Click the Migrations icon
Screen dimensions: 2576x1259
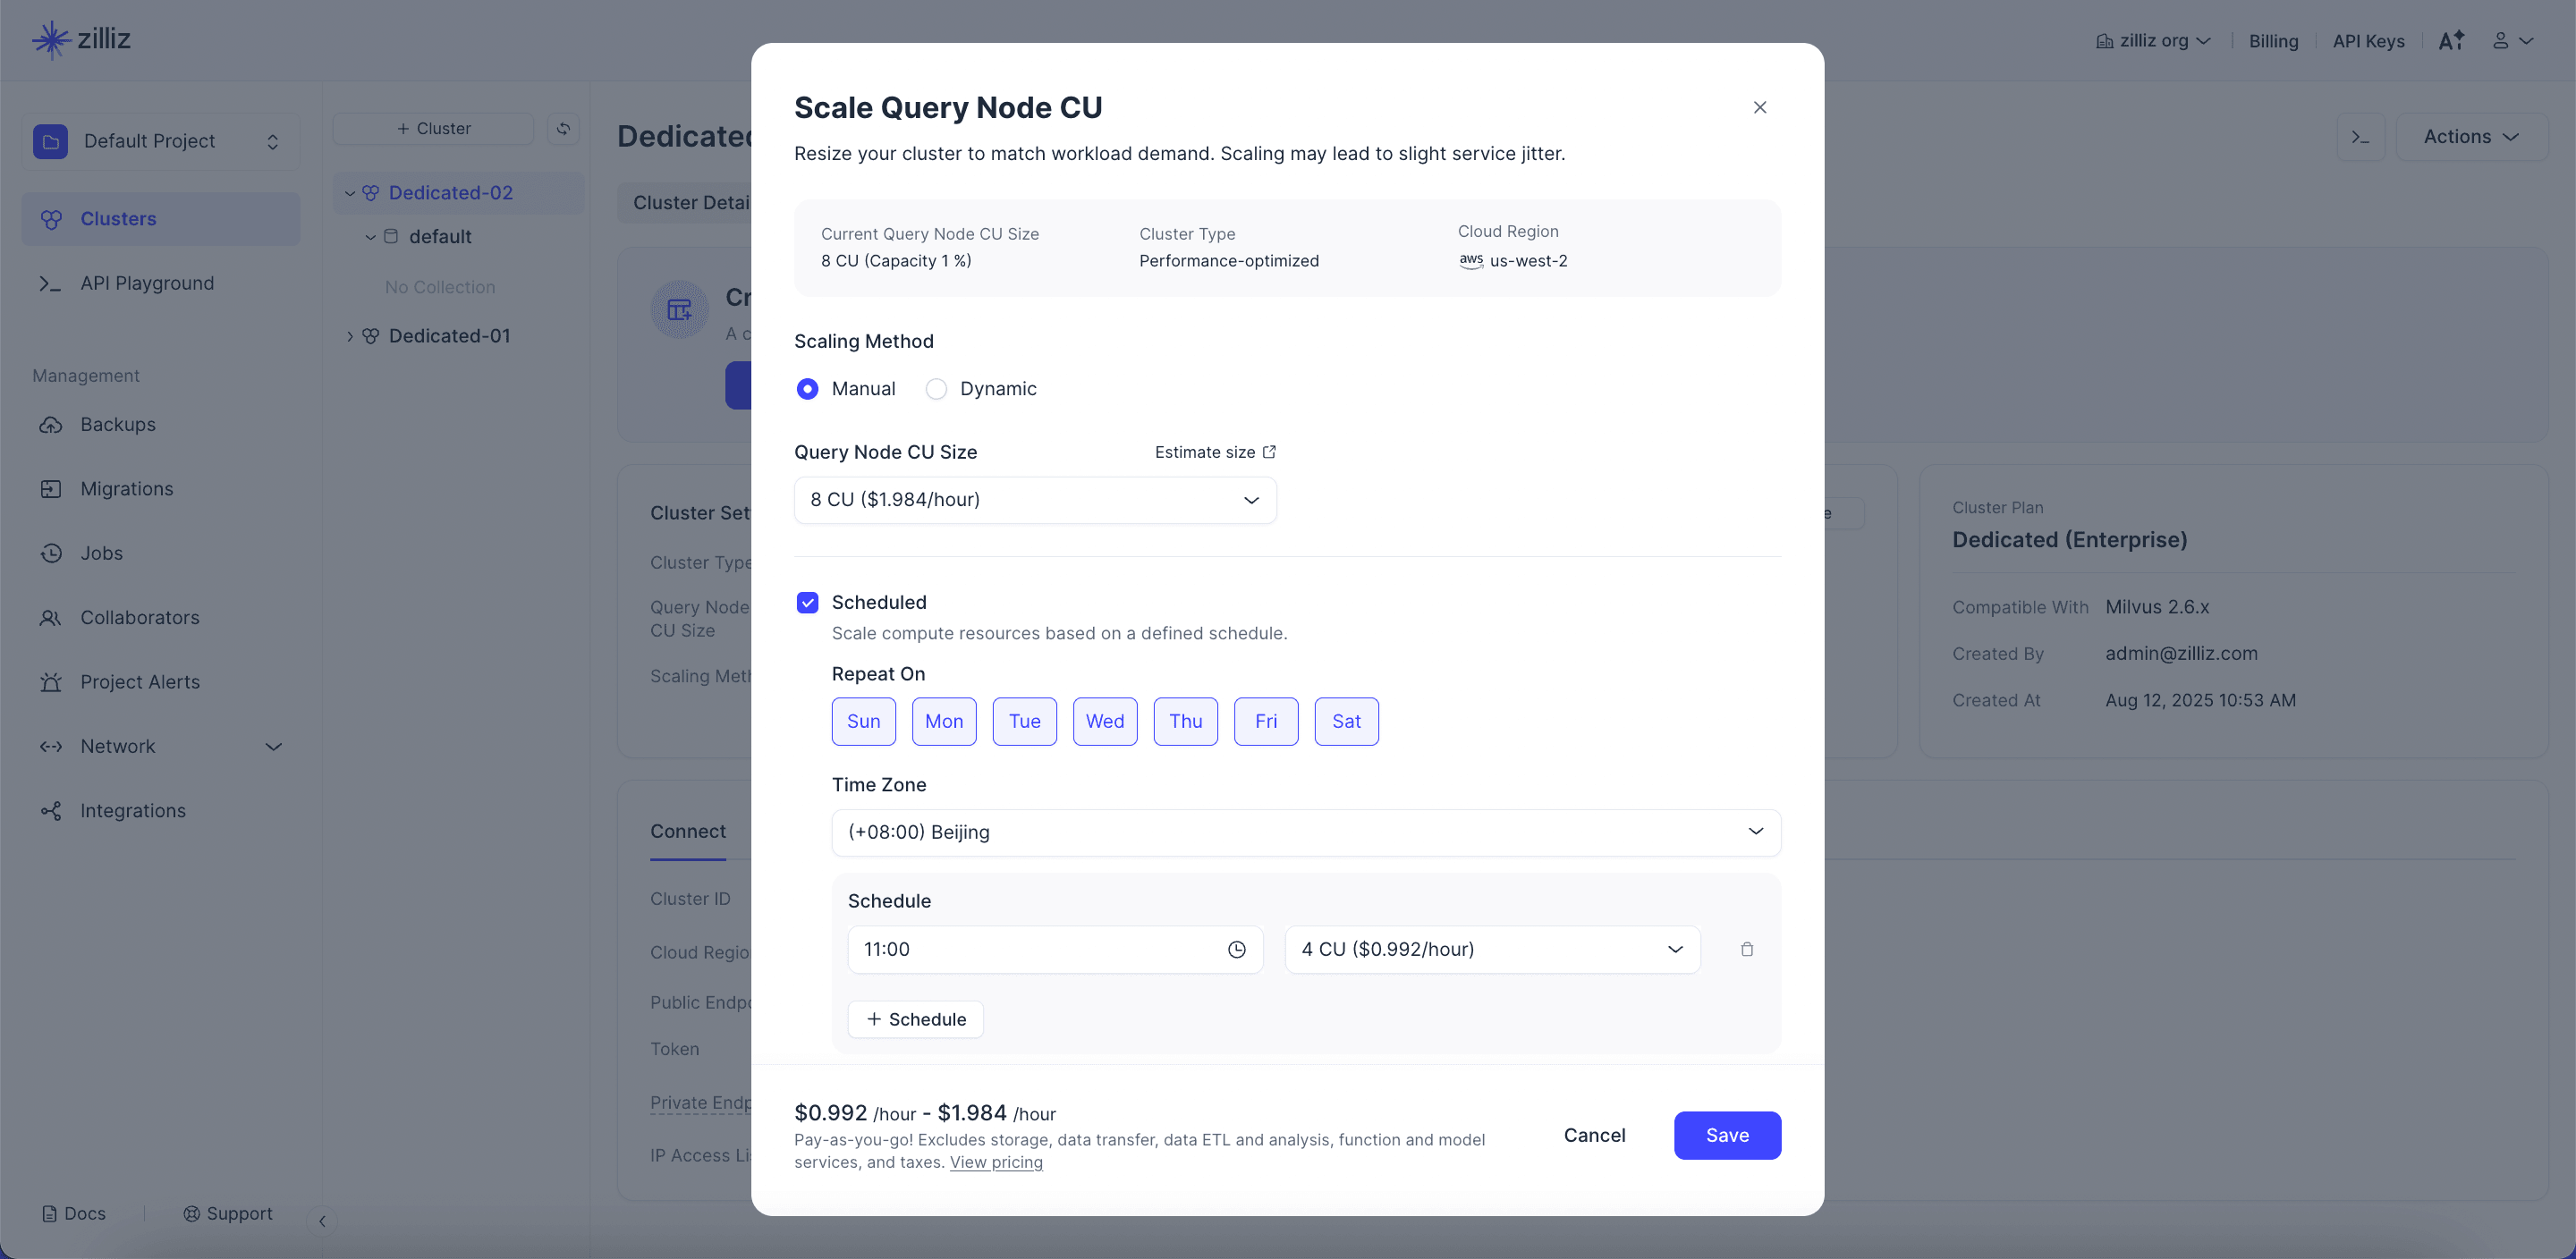pos(51,489)
